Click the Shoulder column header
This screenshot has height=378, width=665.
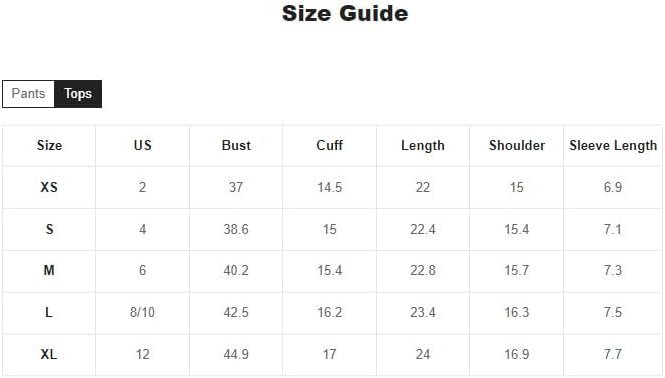pyautogui.click(x=517, y=146)
